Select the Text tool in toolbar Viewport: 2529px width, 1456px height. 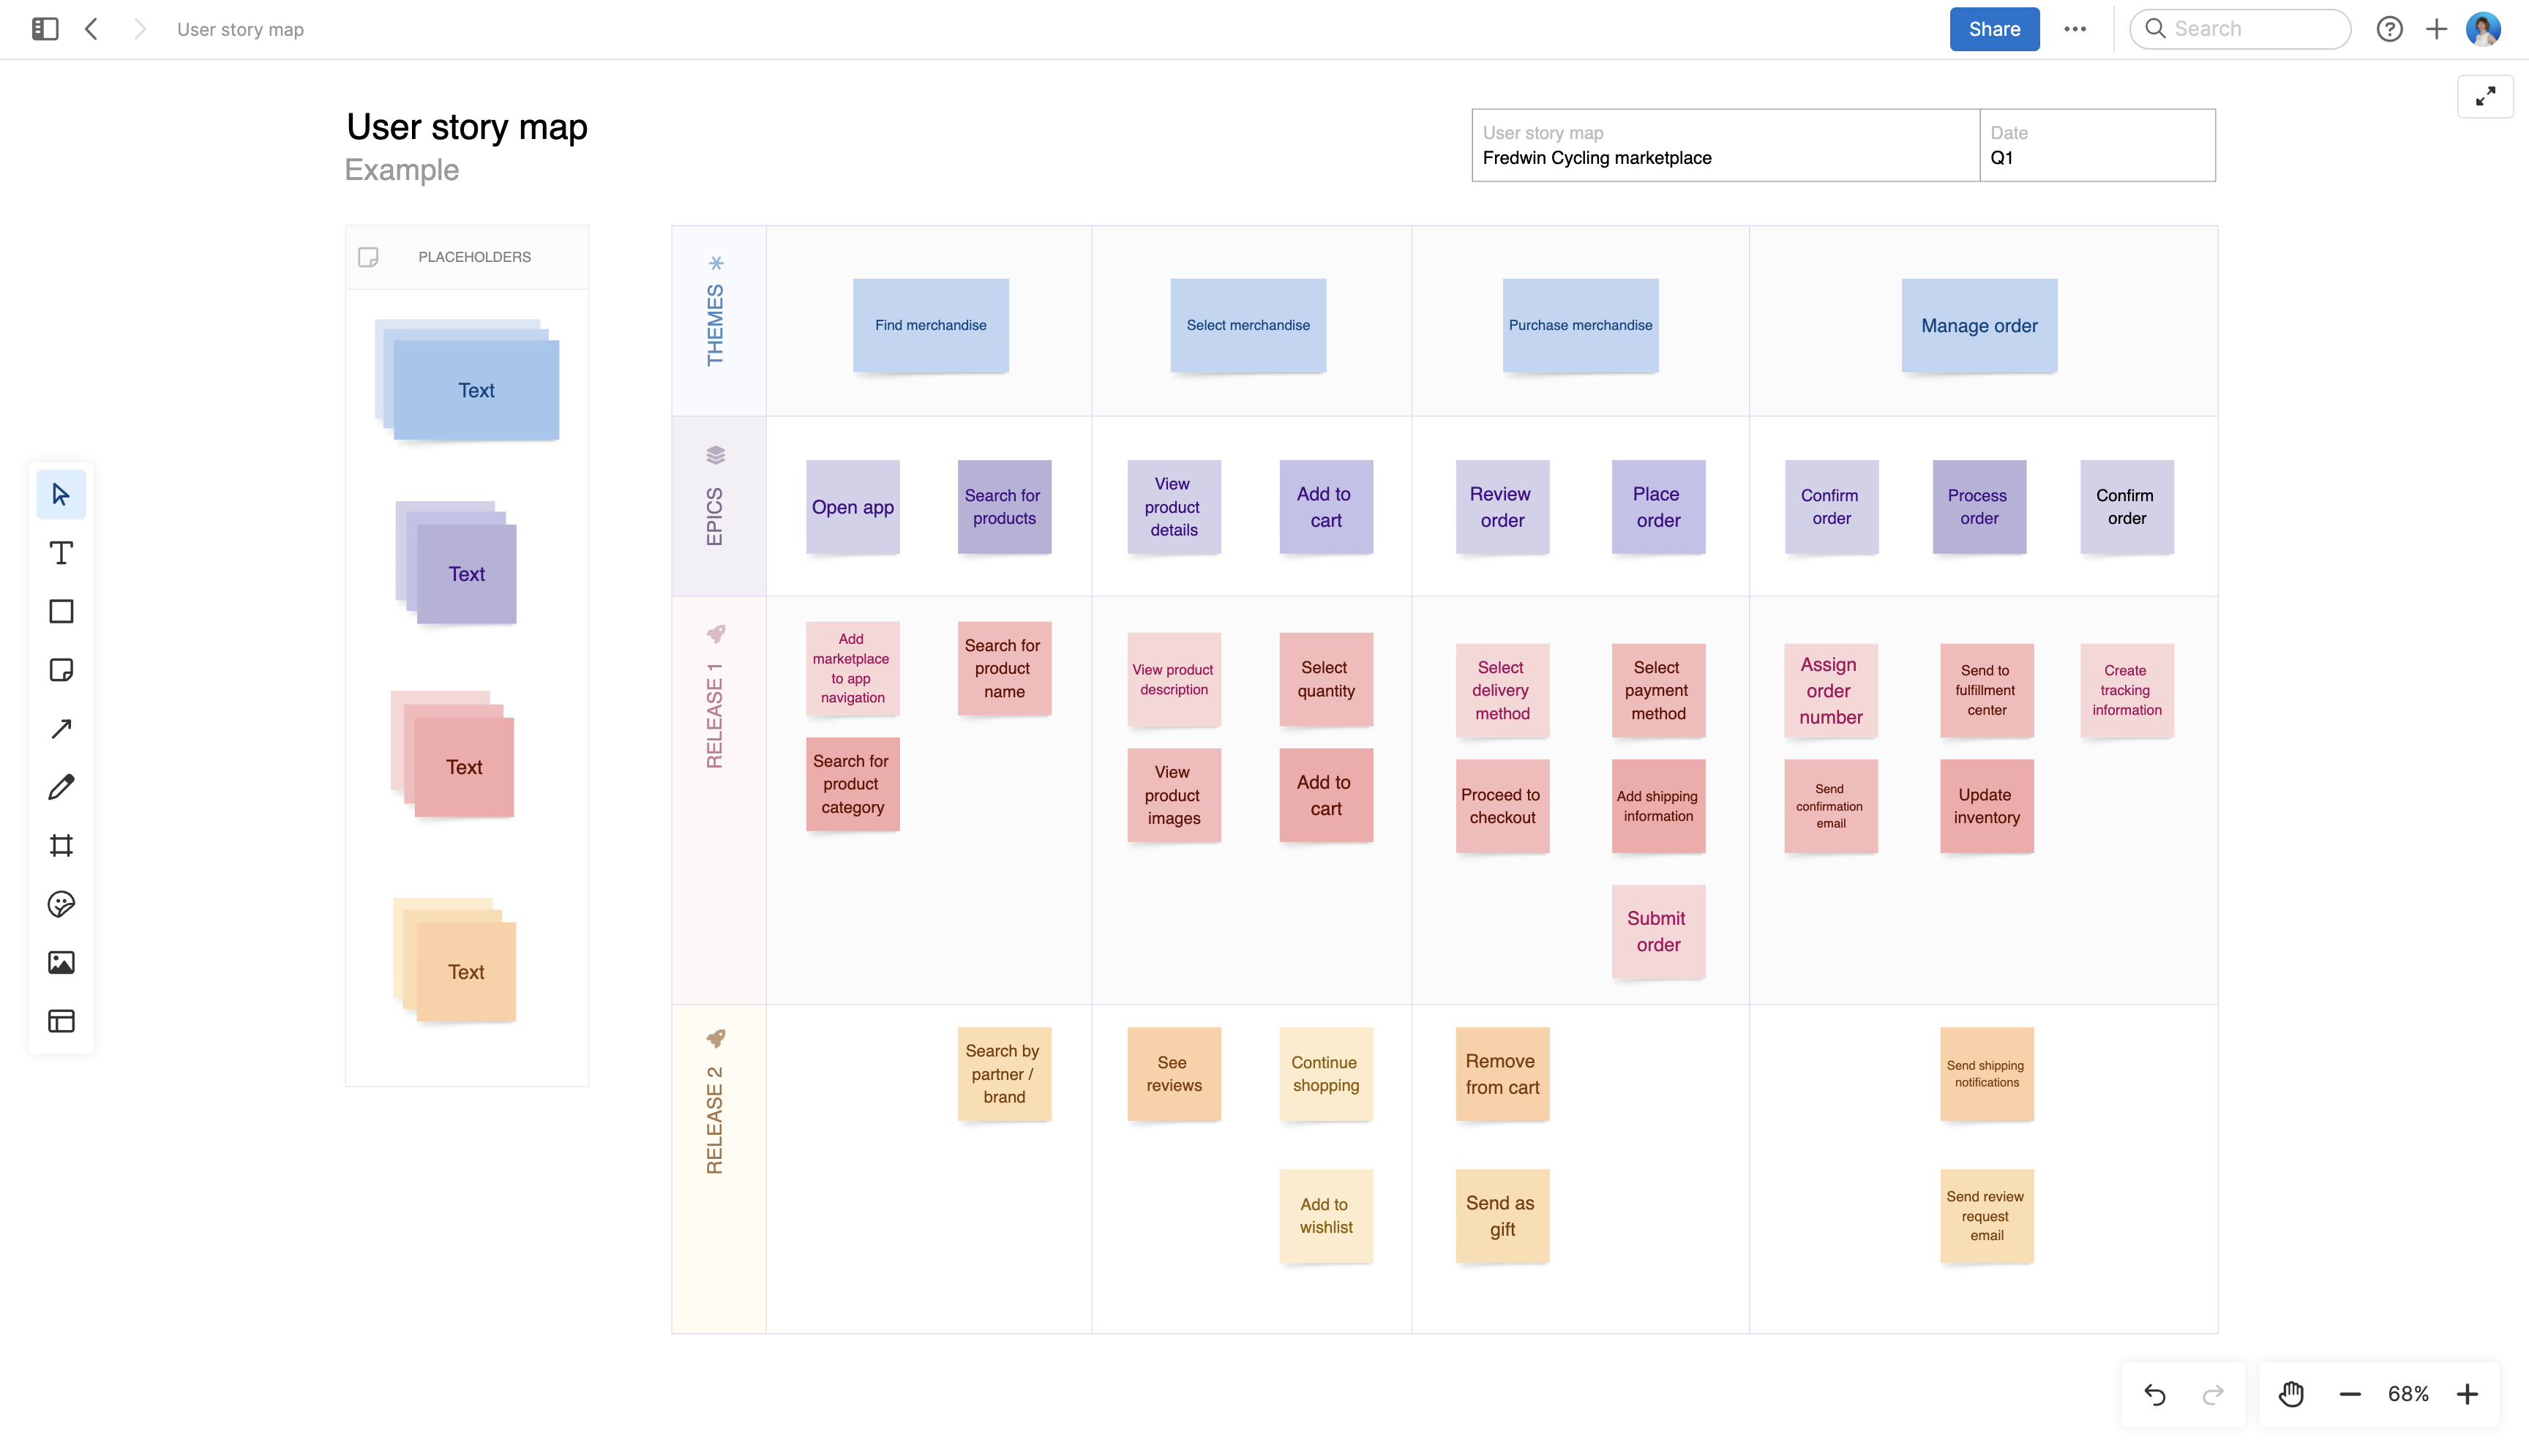61,553
